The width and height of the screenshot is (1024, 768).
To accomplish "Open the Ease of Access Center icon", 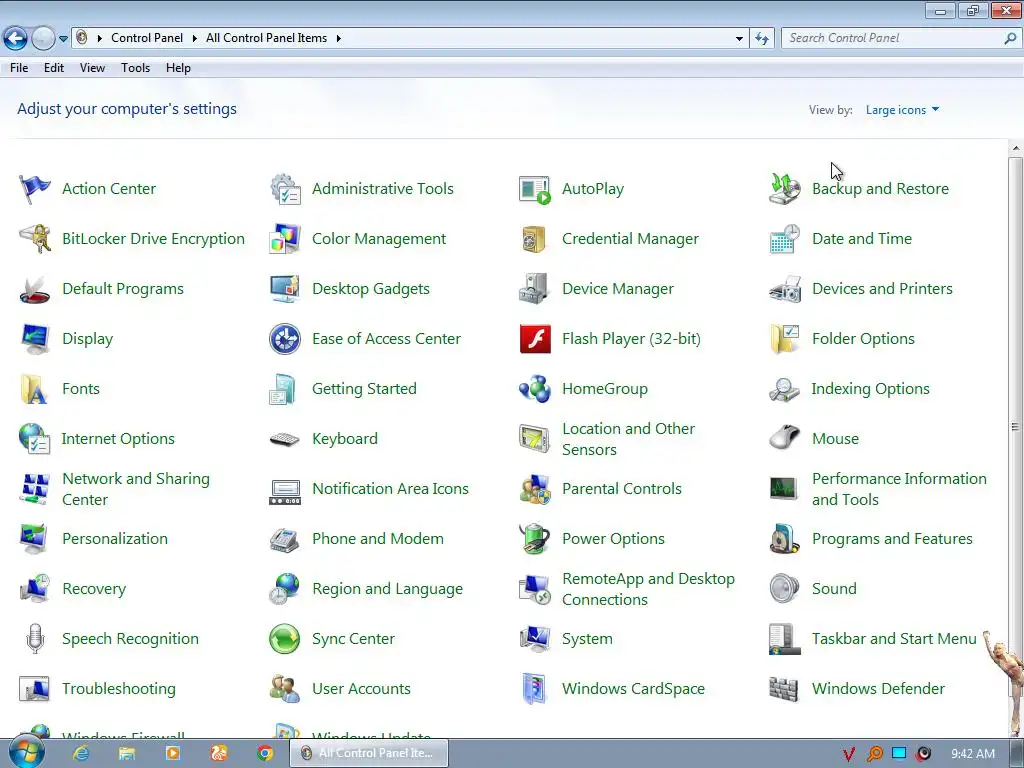I will tap(285, 339).
